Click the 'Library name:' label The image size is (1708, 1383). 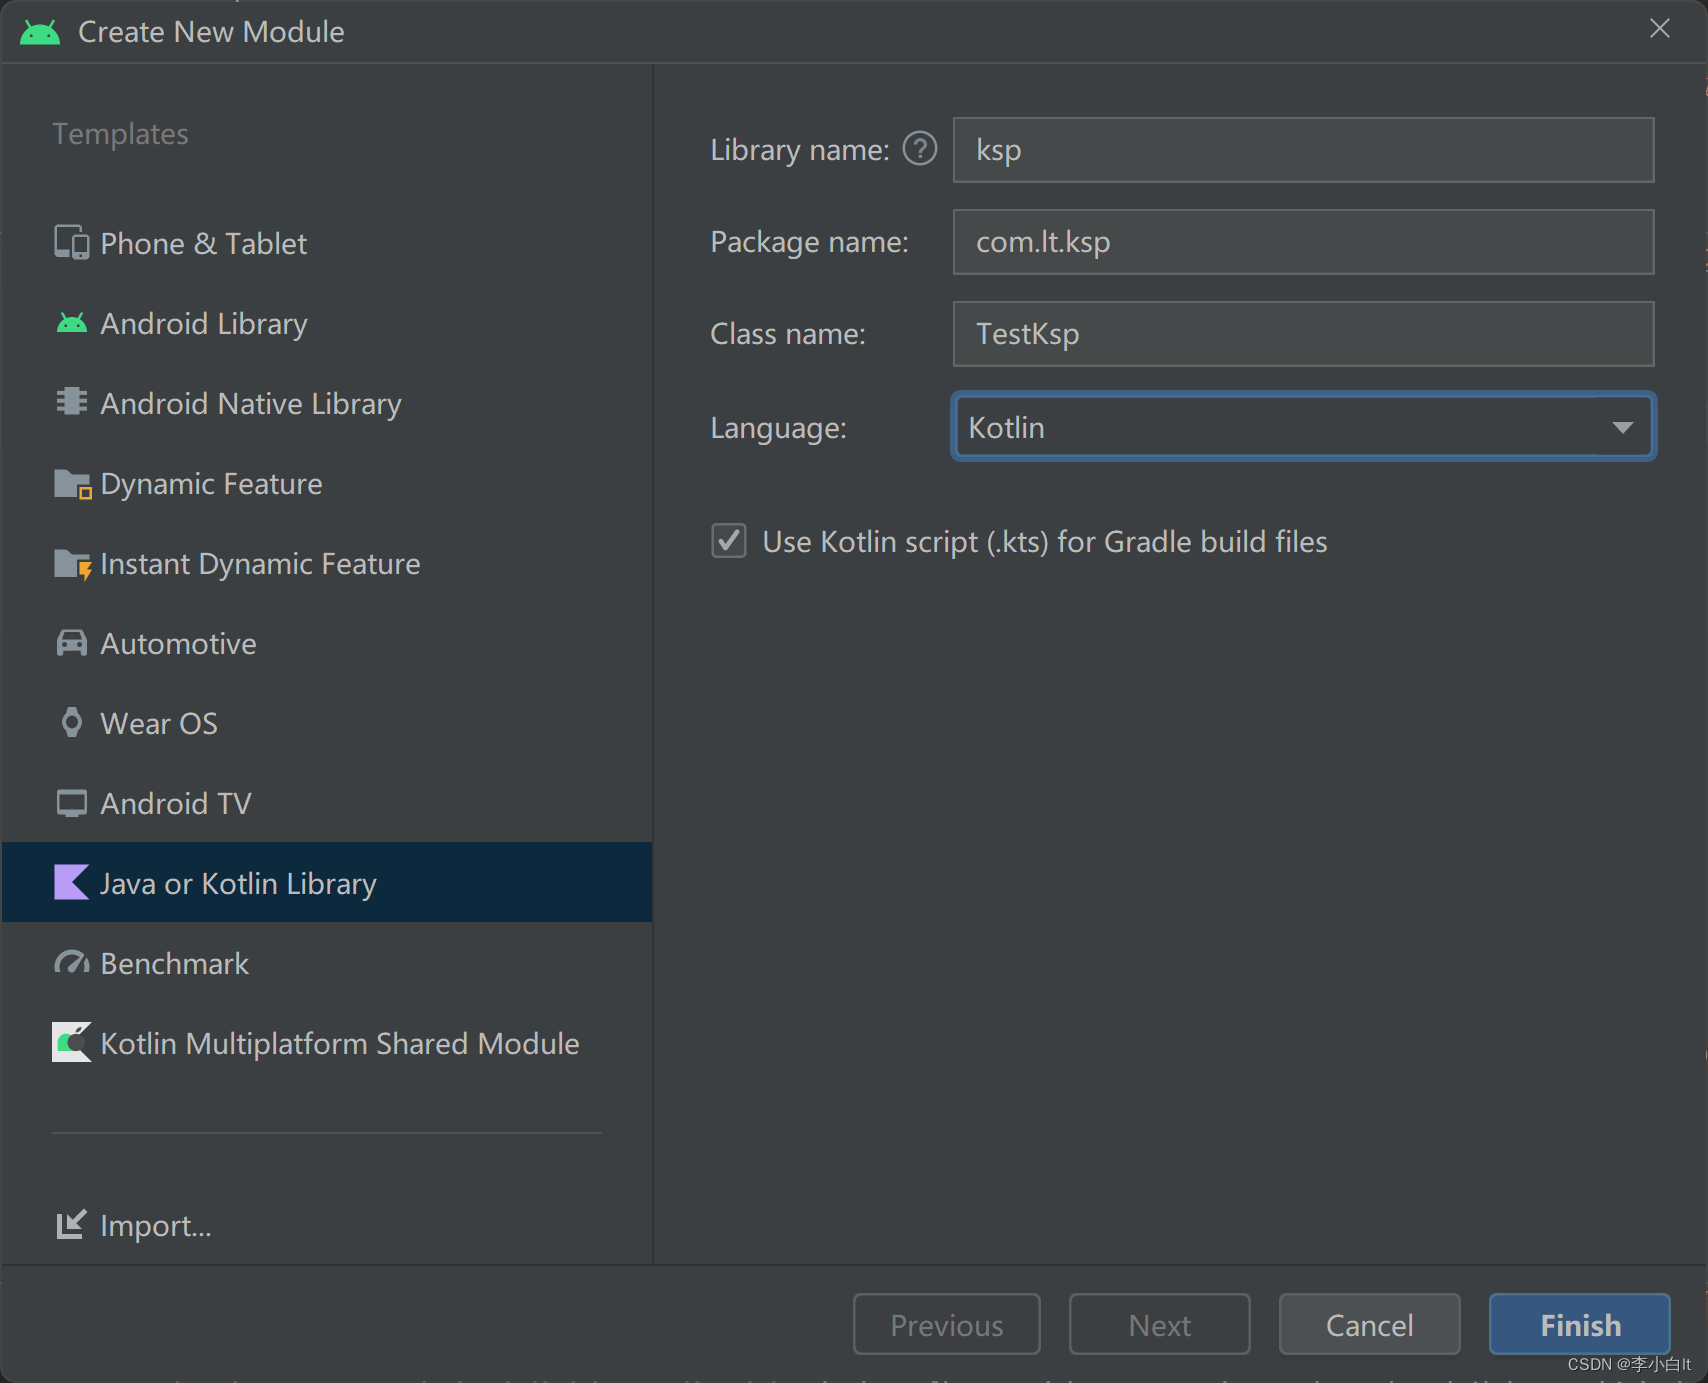[x=799, y=150]
